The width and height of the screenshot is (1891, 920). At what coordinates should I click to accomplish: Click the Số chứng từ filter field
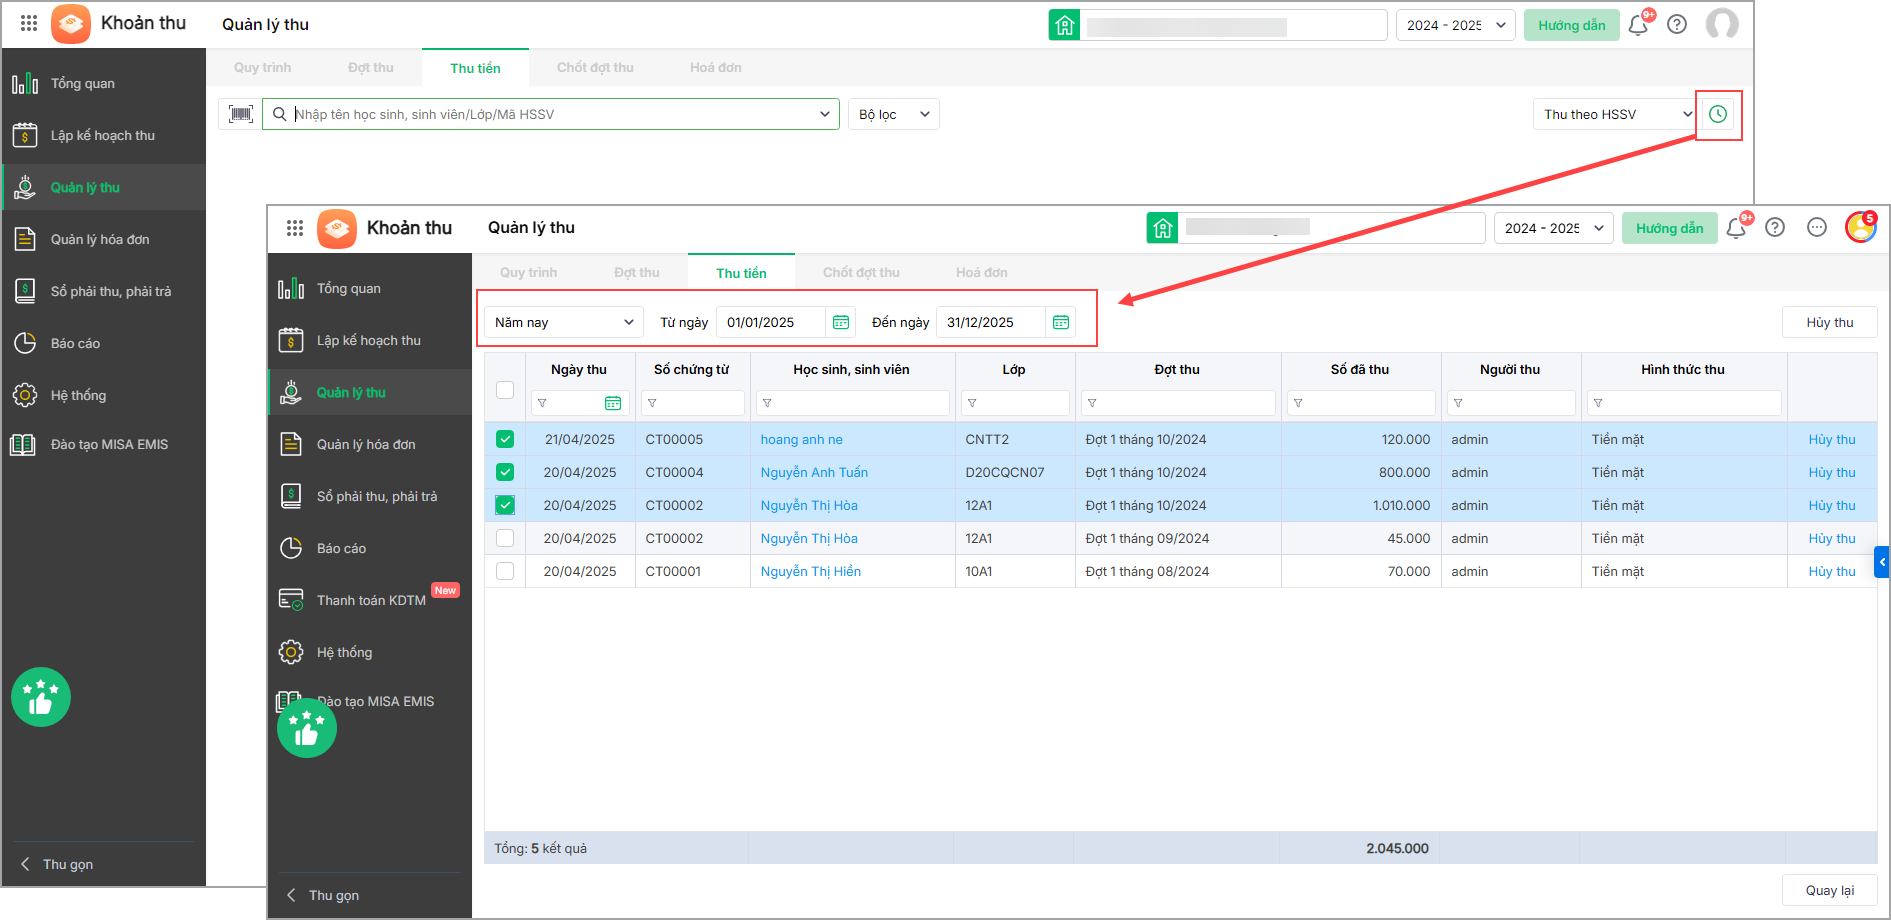pyautogui.click(x=697, y=403)
